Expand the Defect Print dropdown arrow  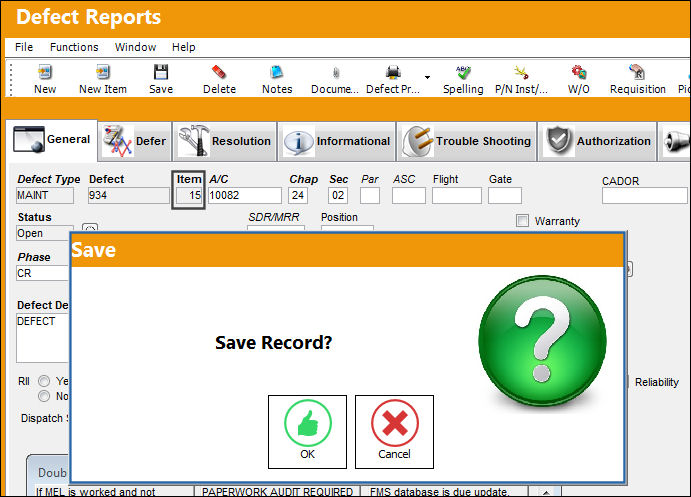pyautogui.click(x=427, y=78)
